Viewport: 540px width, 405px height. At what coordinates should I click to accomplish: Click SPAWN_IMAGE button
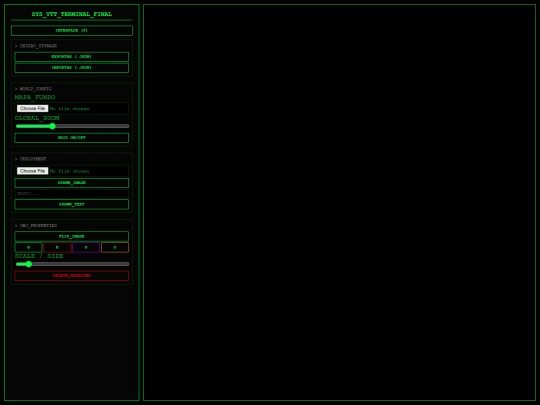[x=72, y=183]
